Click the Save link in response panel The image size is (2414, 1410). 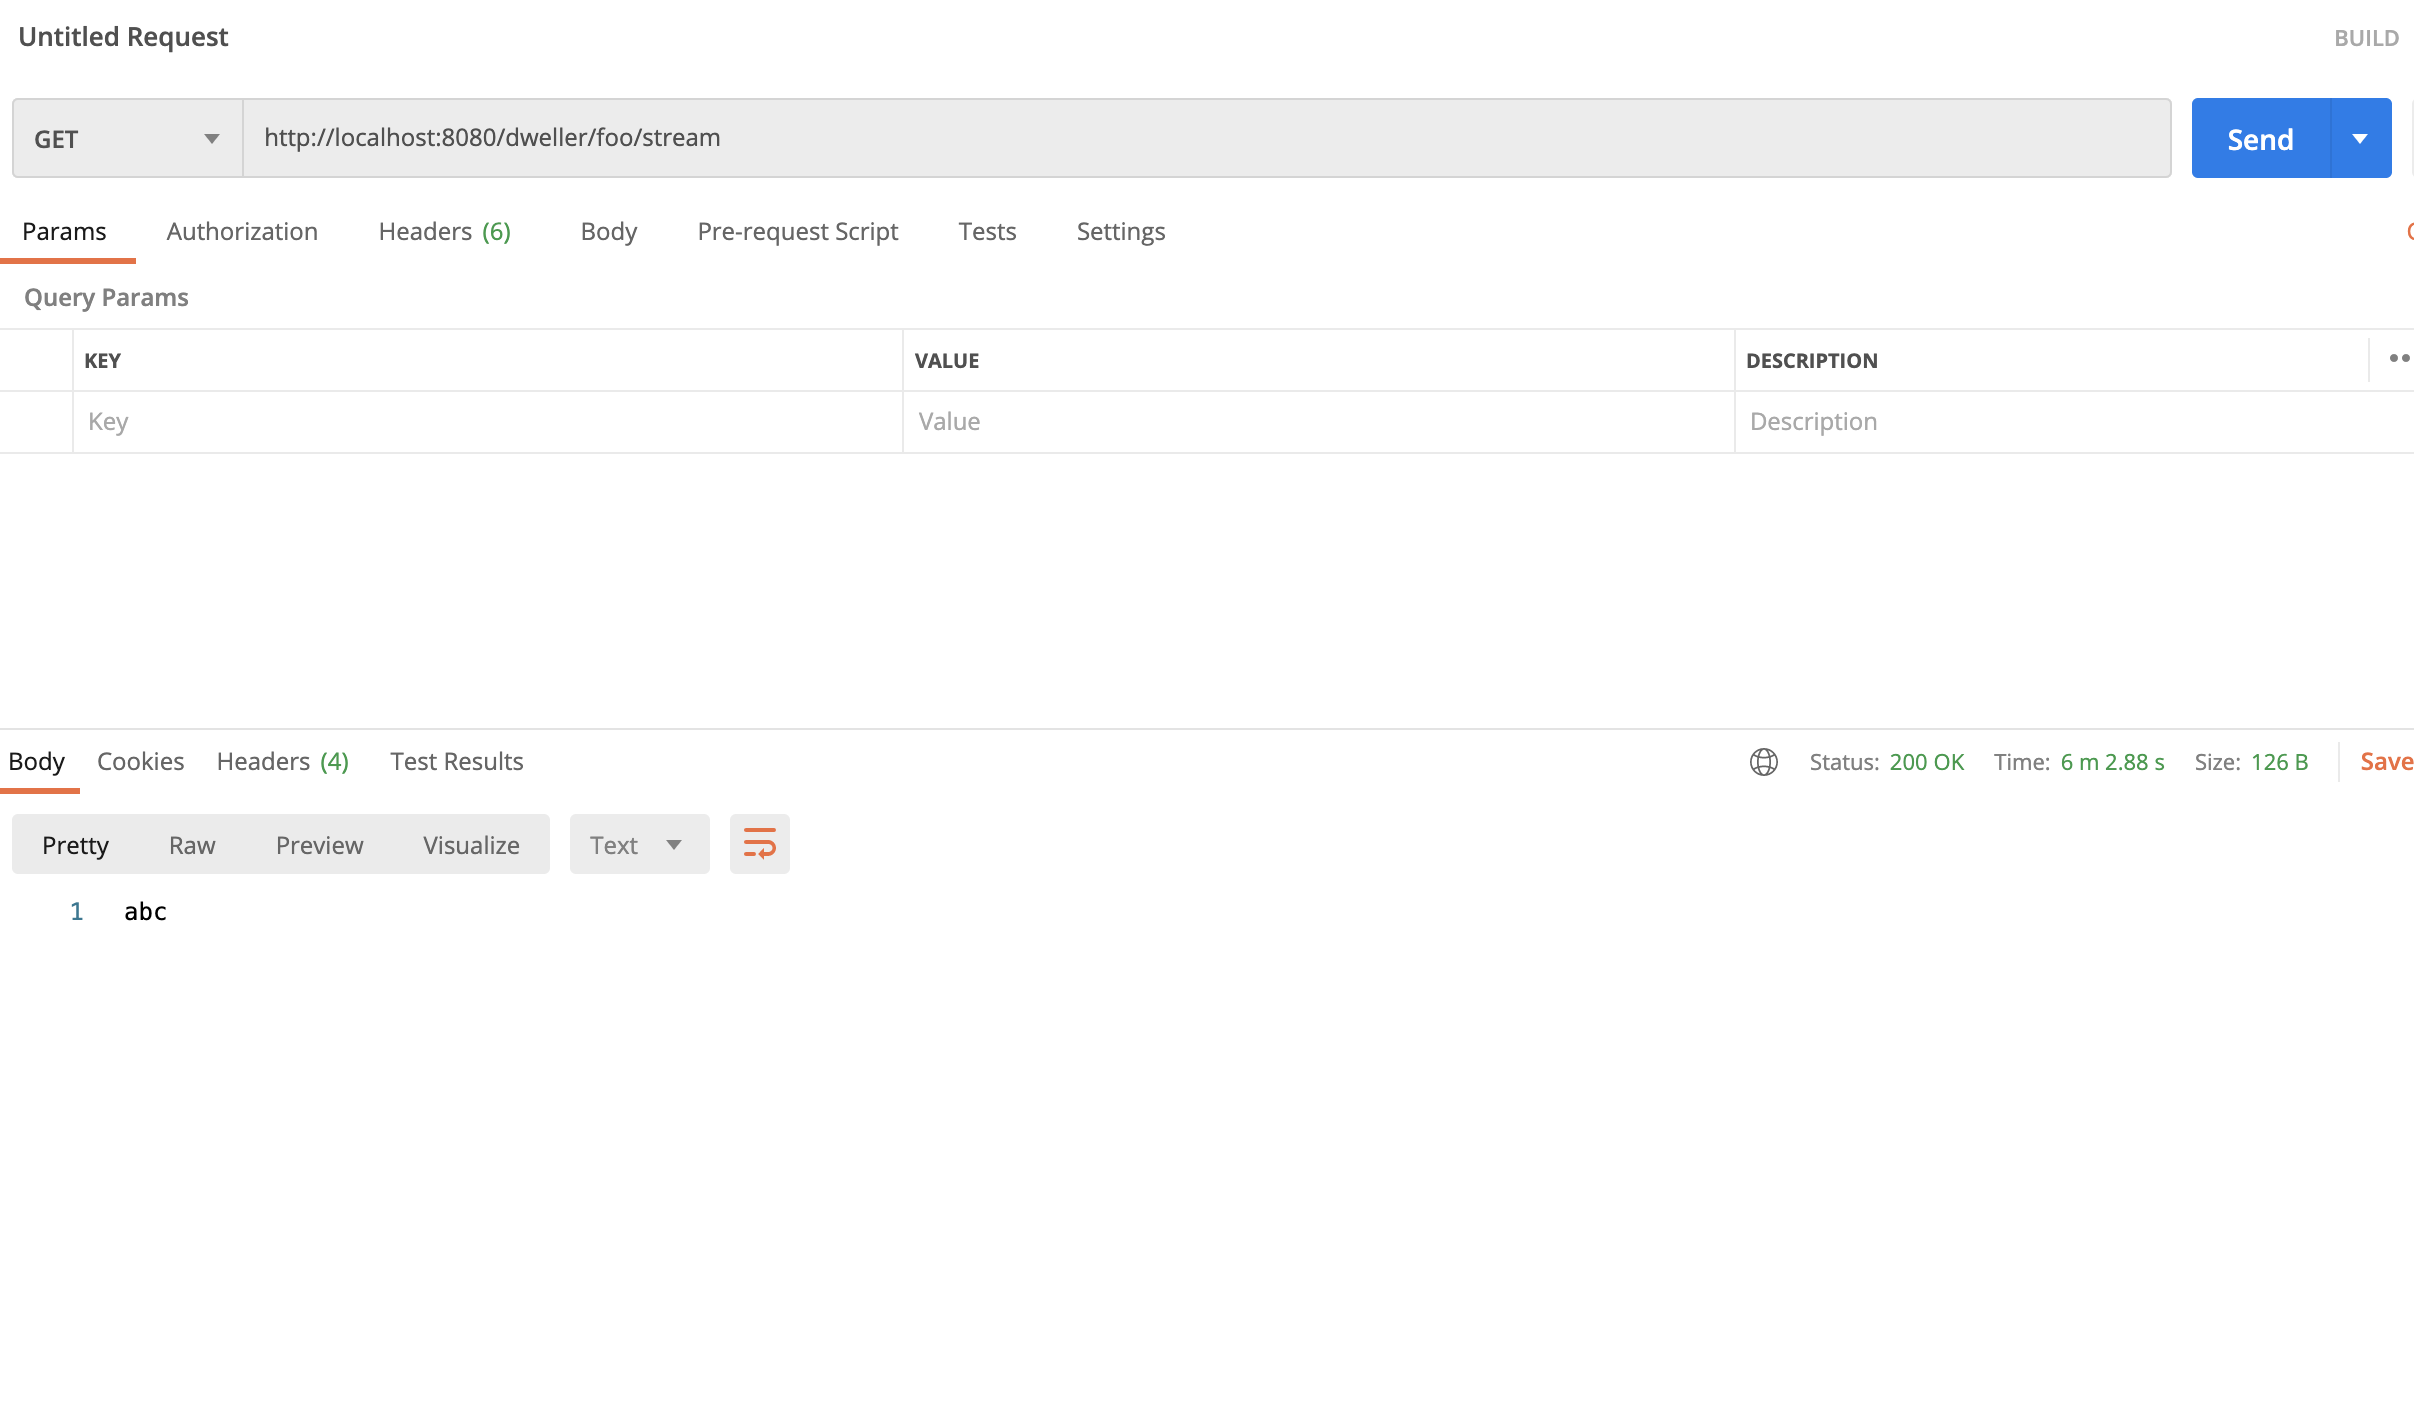point(2387,760)
